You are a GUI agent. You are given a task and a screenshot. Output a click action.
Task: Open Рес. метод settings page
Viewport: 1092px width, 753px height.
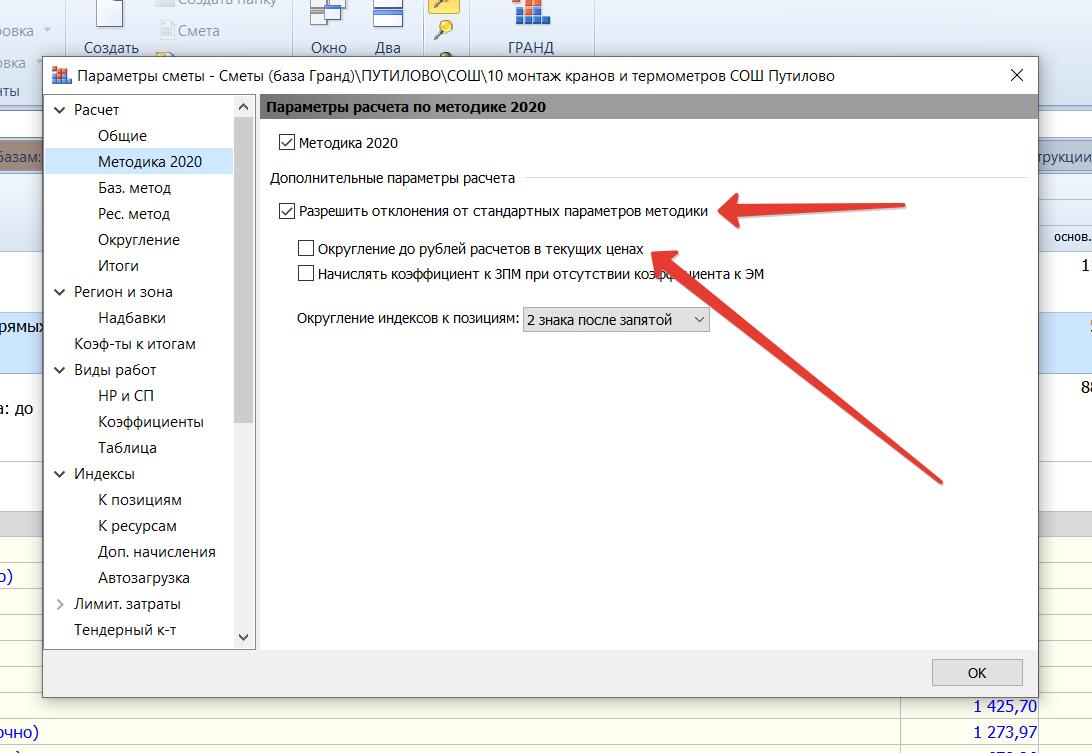coord(134,214)
